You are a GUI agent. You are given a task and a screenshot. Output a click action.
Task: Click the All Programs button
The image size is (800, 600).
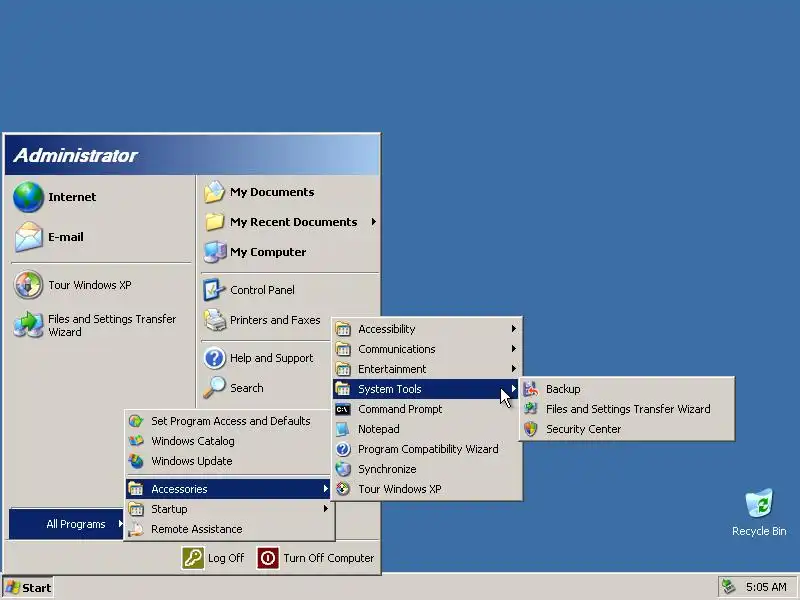(x=66, y=524)
